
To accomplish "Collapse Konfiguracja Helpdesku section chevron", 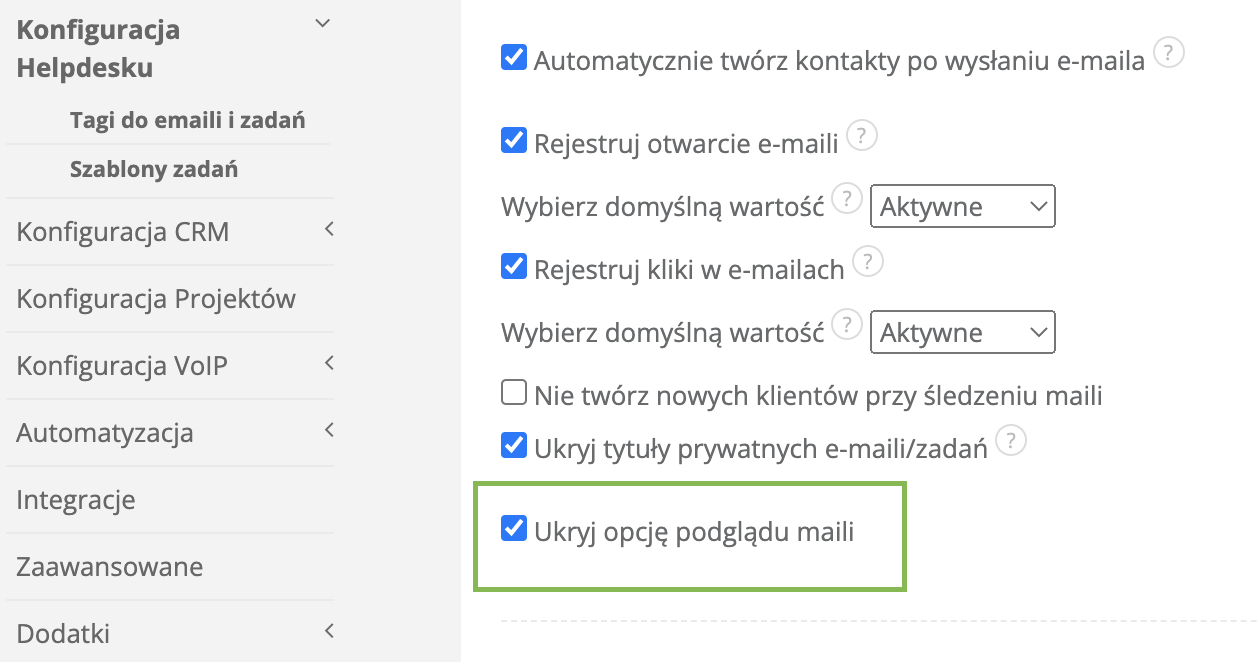I will pyautogui.click(x=322, y=25).
